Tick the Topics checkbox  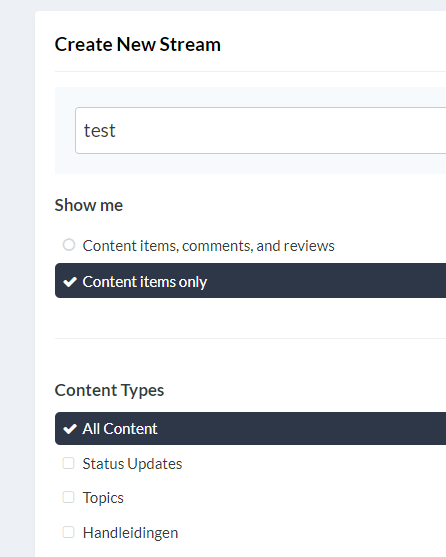(x=69, y=497)
